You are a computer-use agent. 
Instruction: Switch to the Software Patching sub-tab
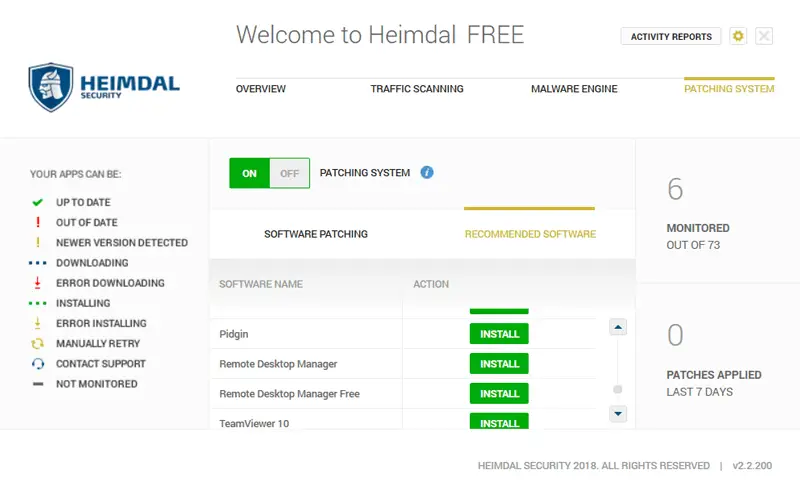tap(316, 234)
